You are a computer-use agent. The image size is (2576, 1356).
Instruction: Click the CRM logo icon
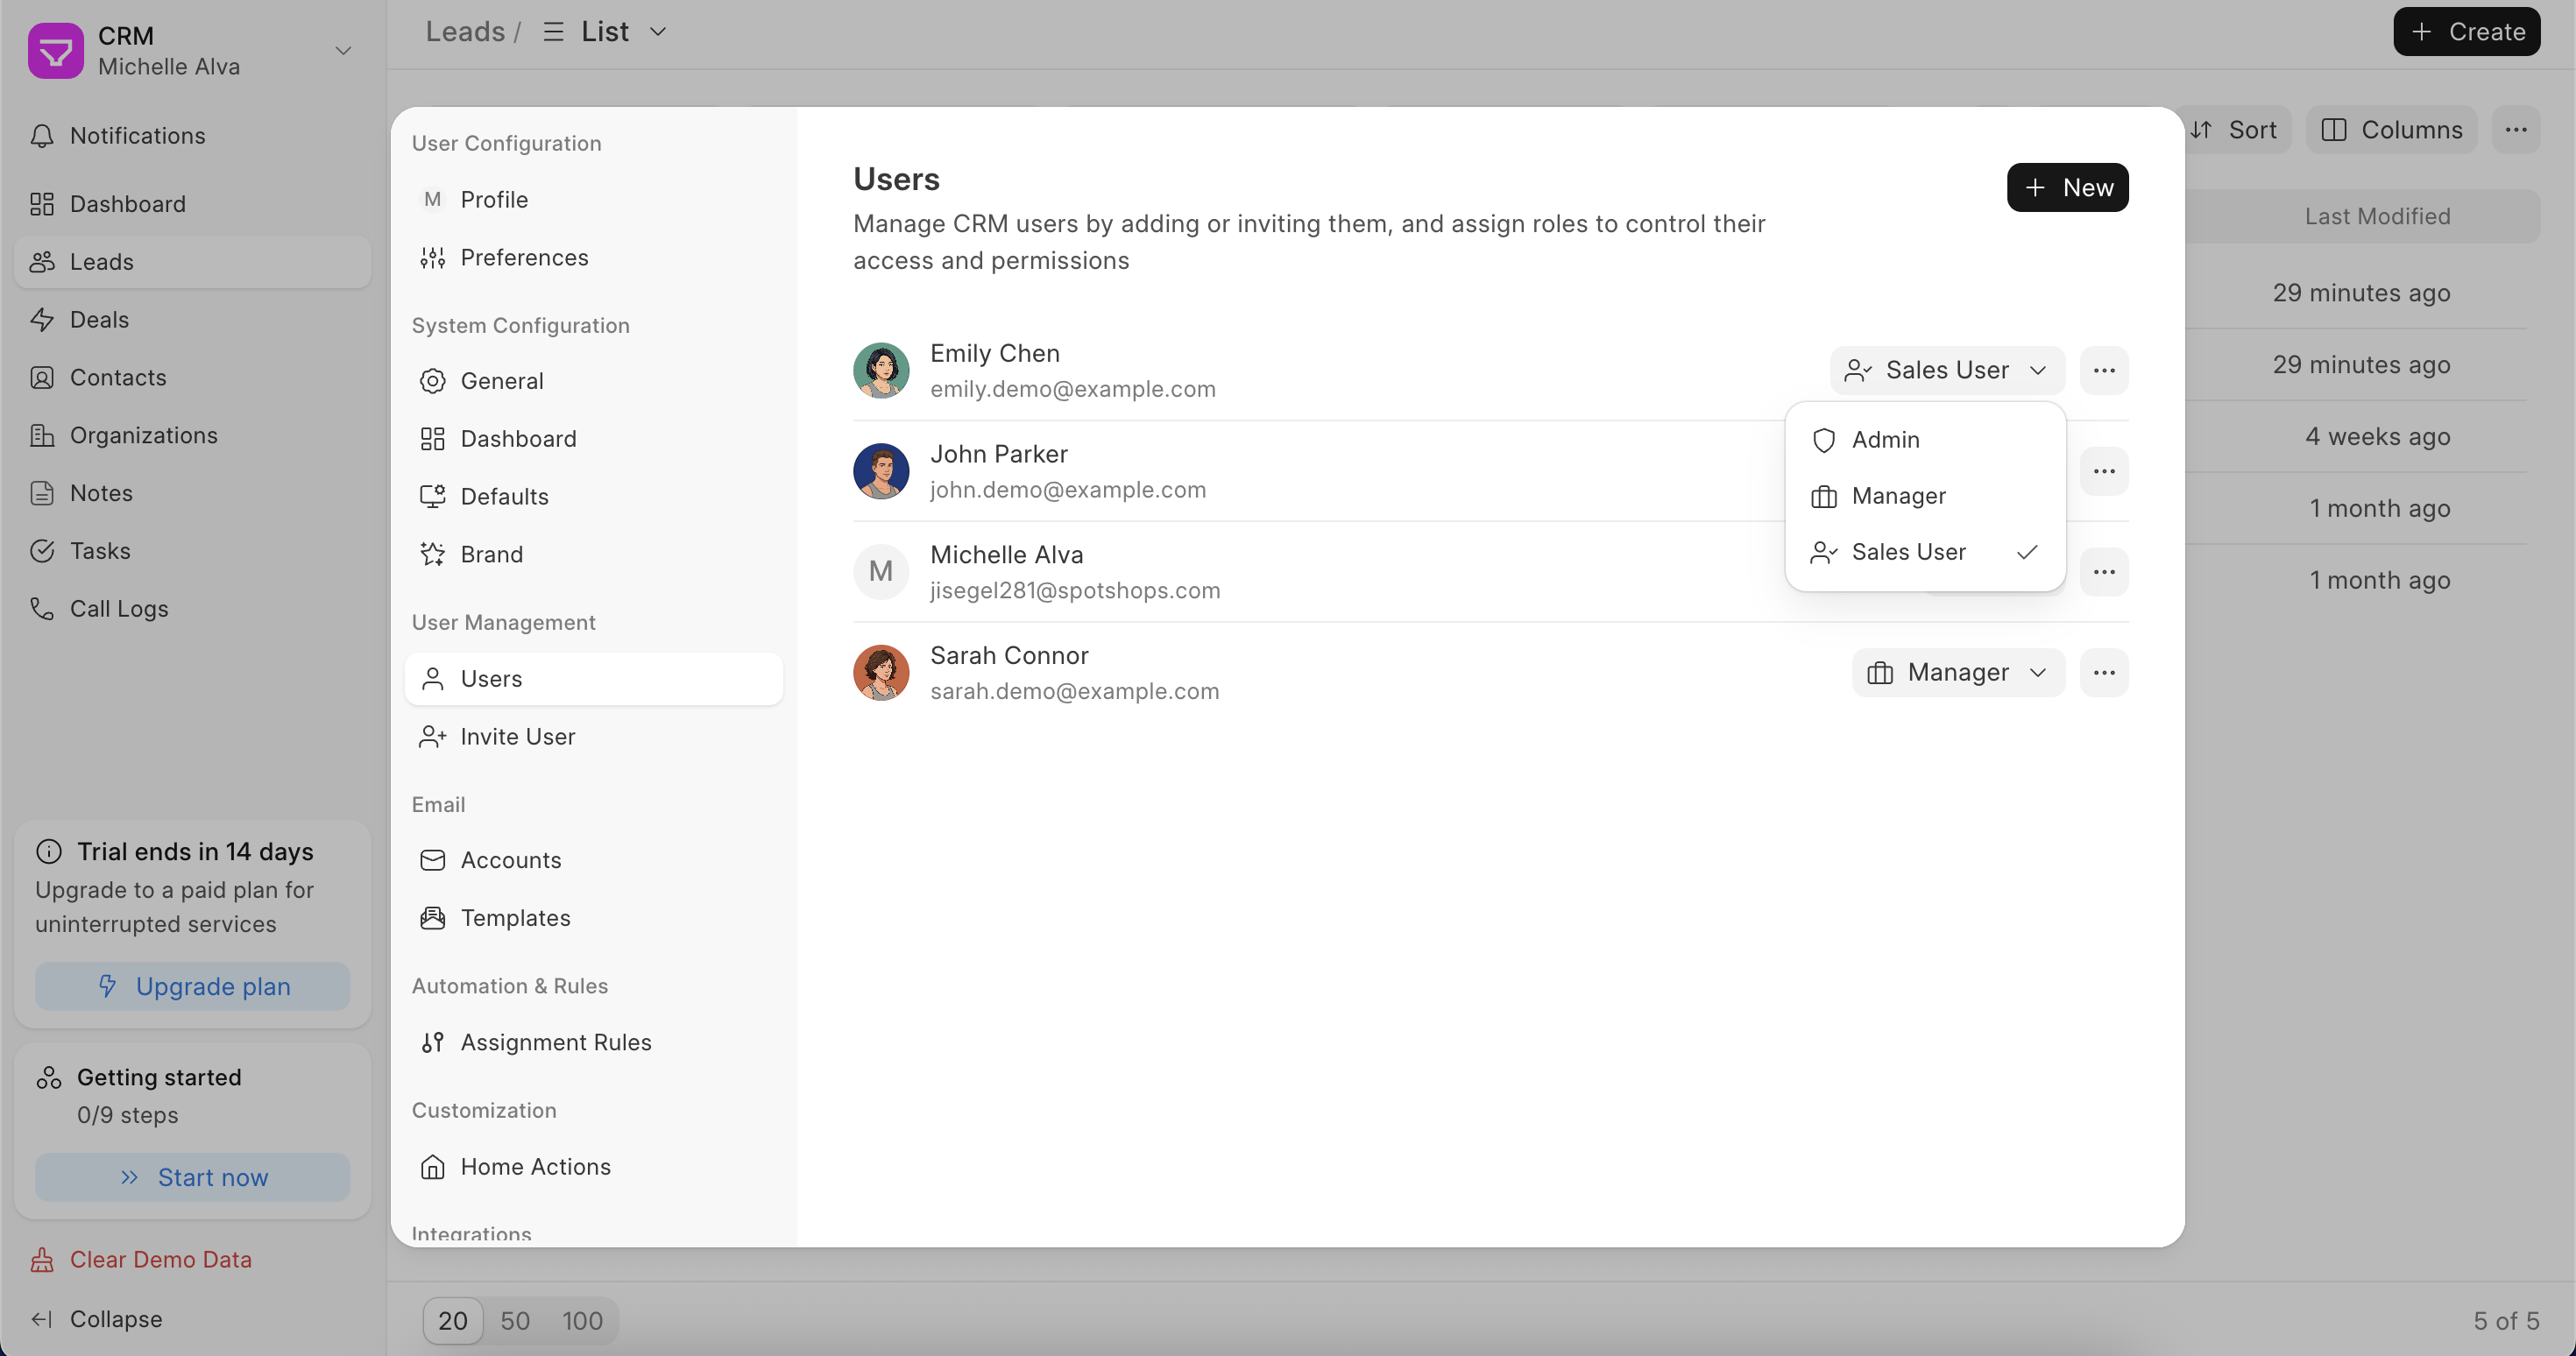click(x=56, y=50)
